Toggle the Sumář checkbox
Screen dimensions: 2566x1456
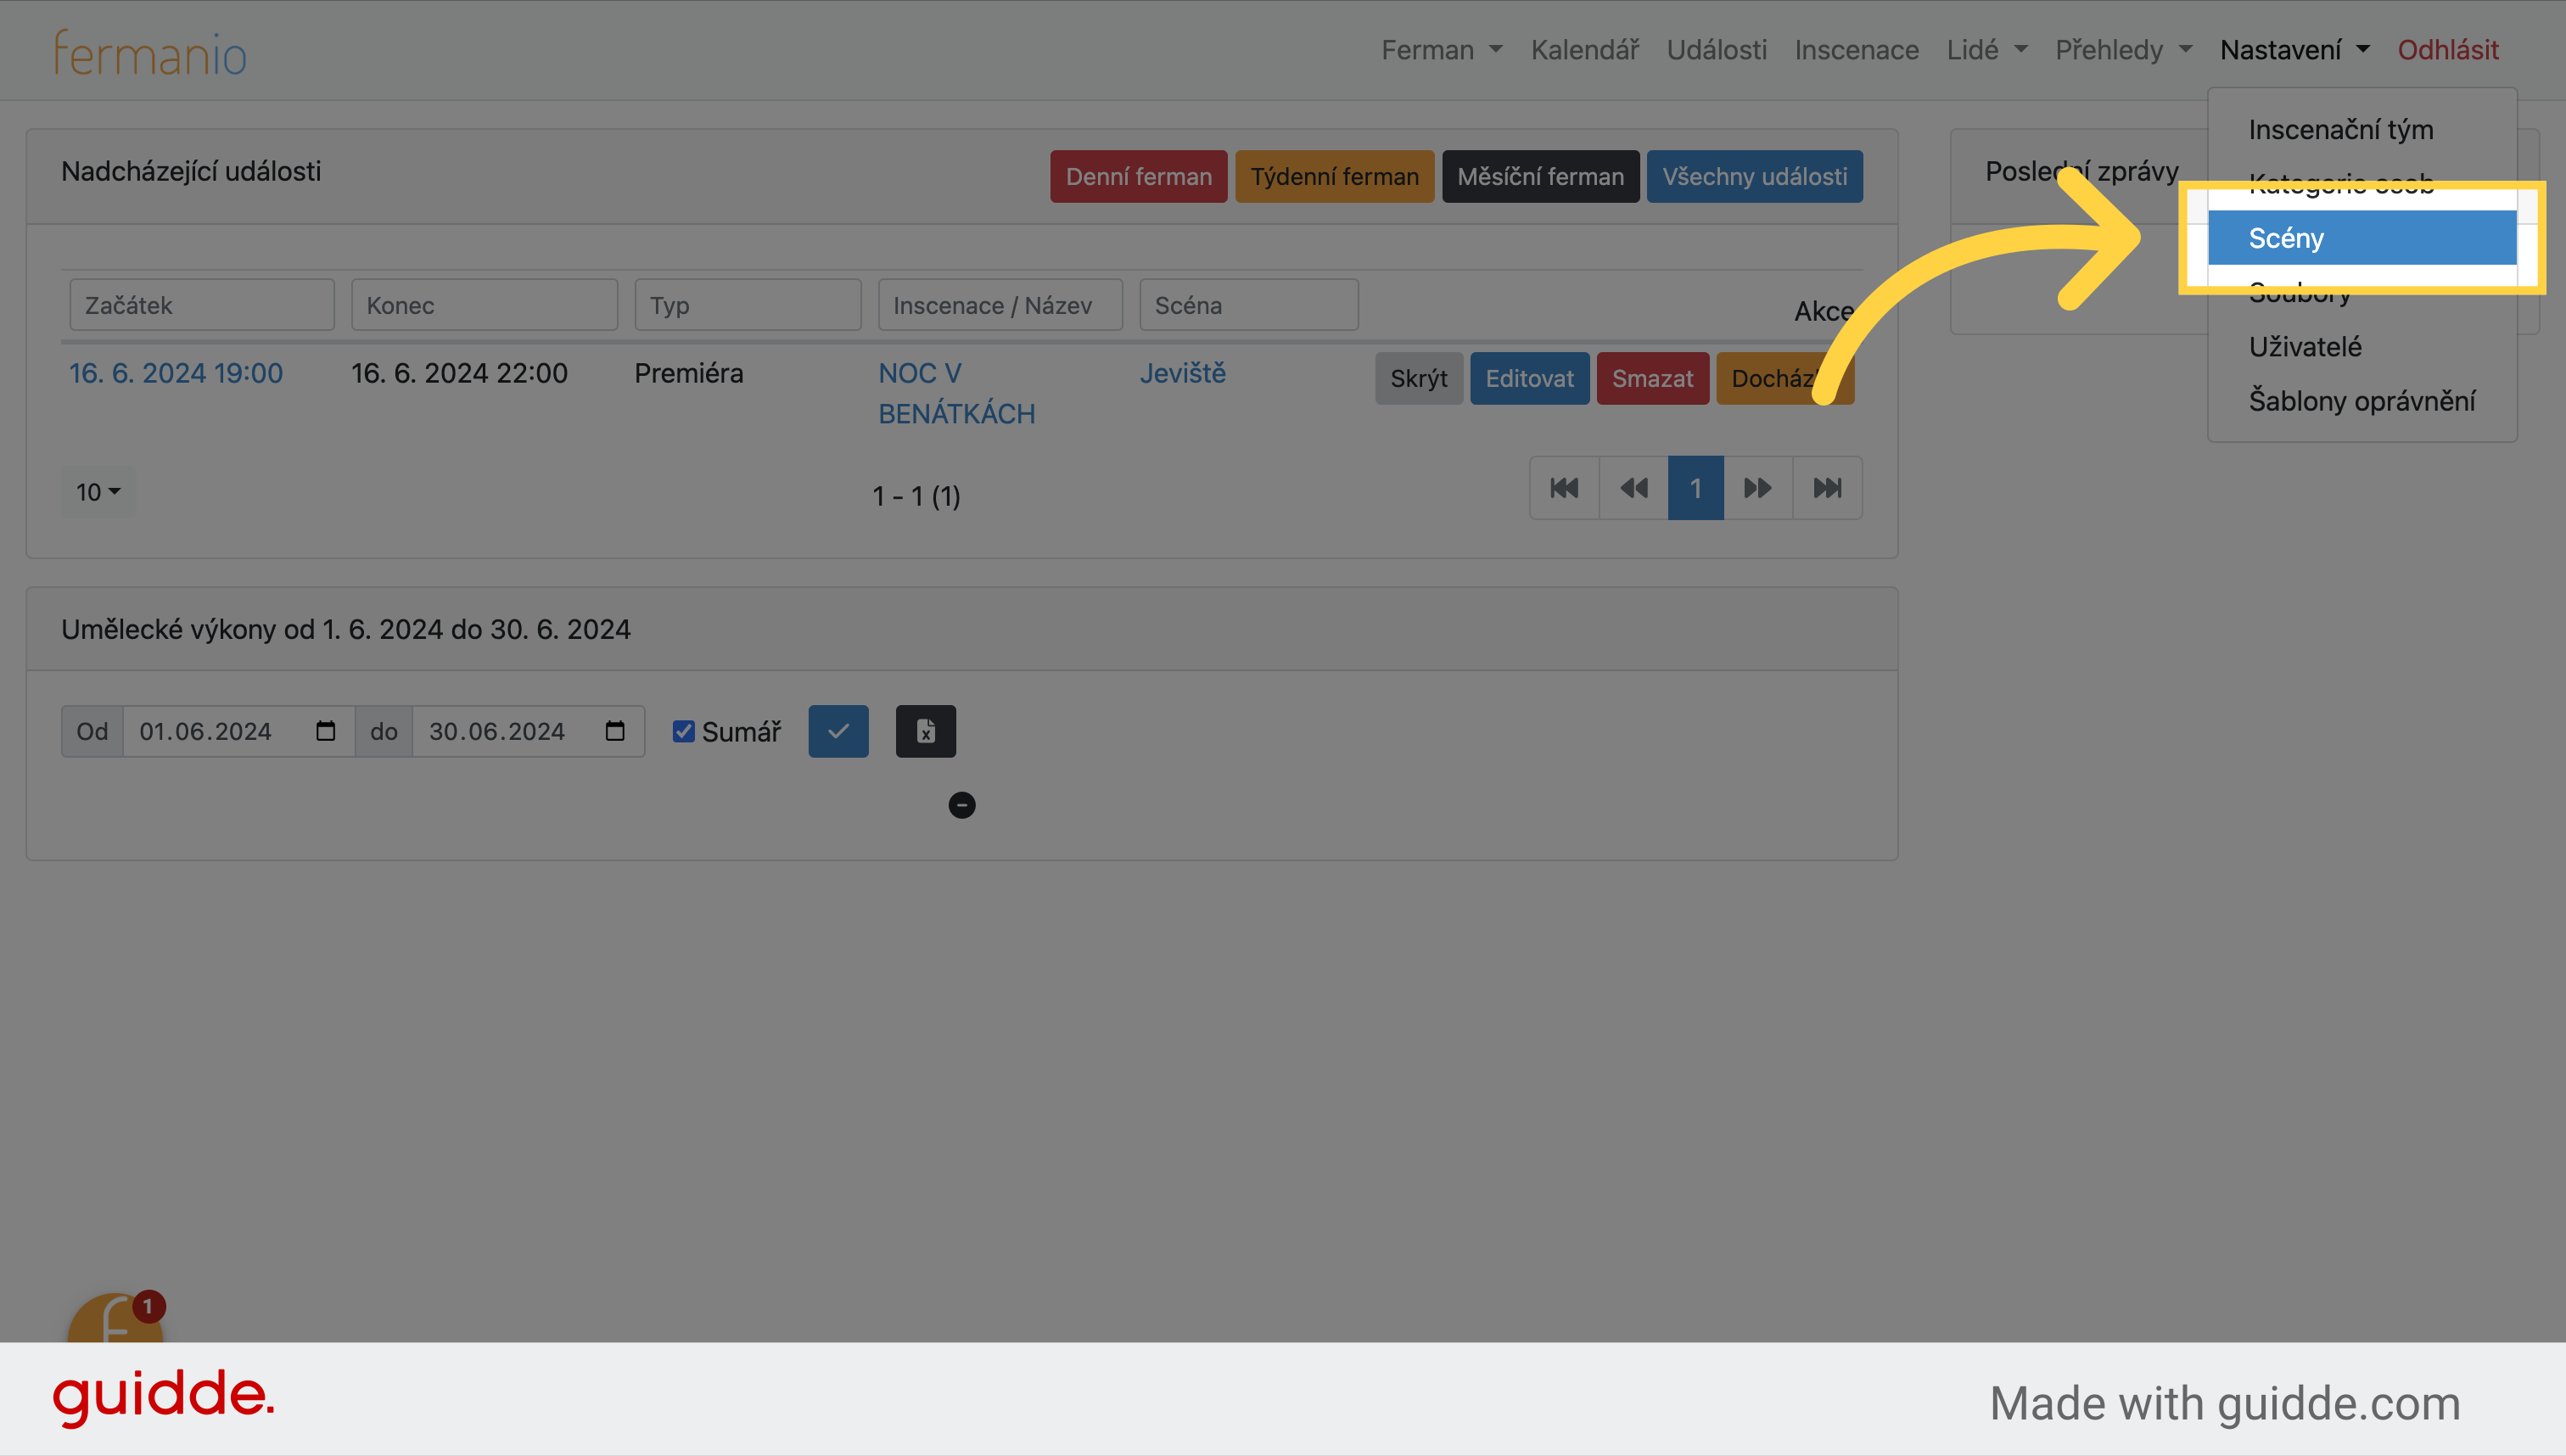coord(683,731)
